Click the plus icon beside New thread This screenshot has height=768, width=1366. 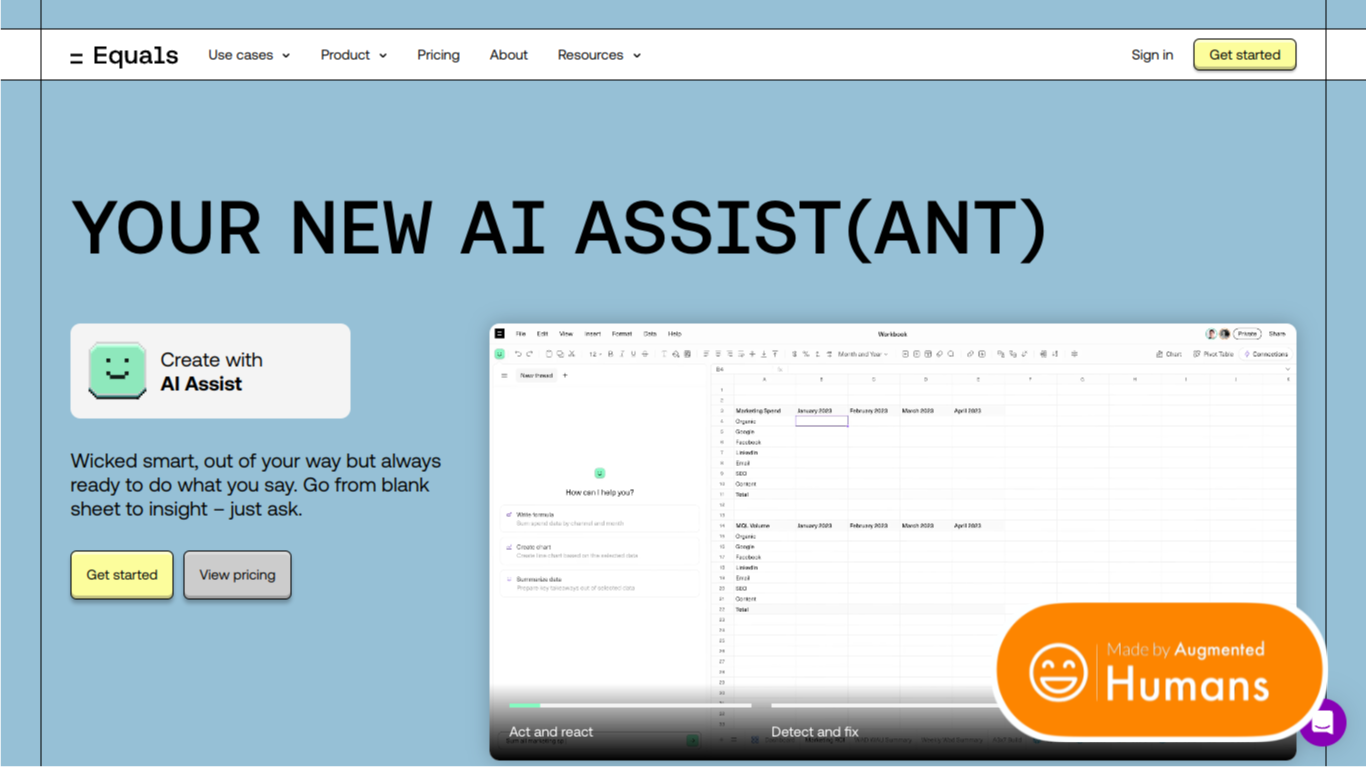(565, 376)
